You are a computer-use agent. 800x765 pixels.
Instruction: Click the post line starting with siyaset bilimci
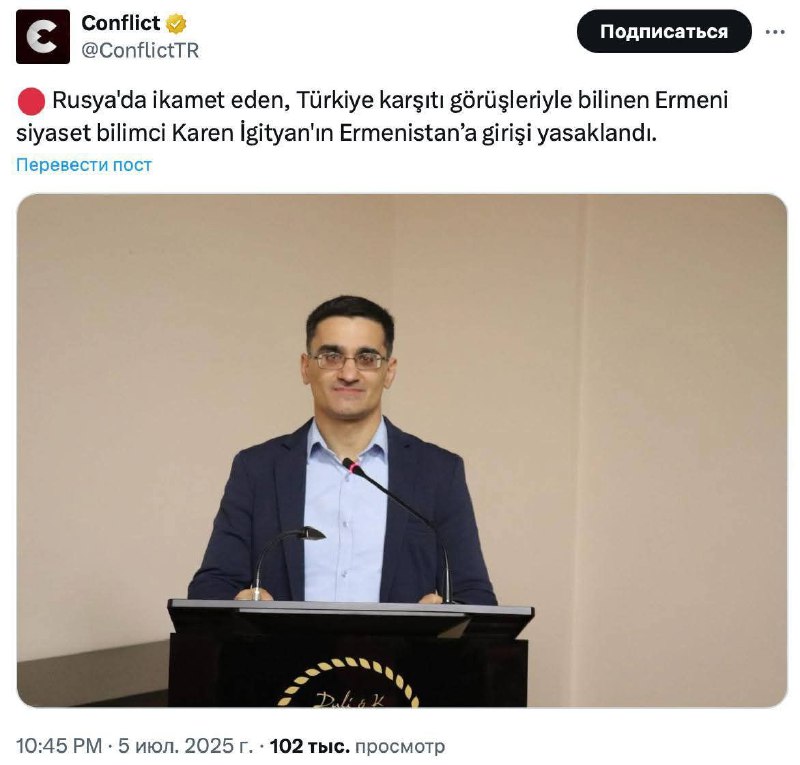(x=336, y=133)
